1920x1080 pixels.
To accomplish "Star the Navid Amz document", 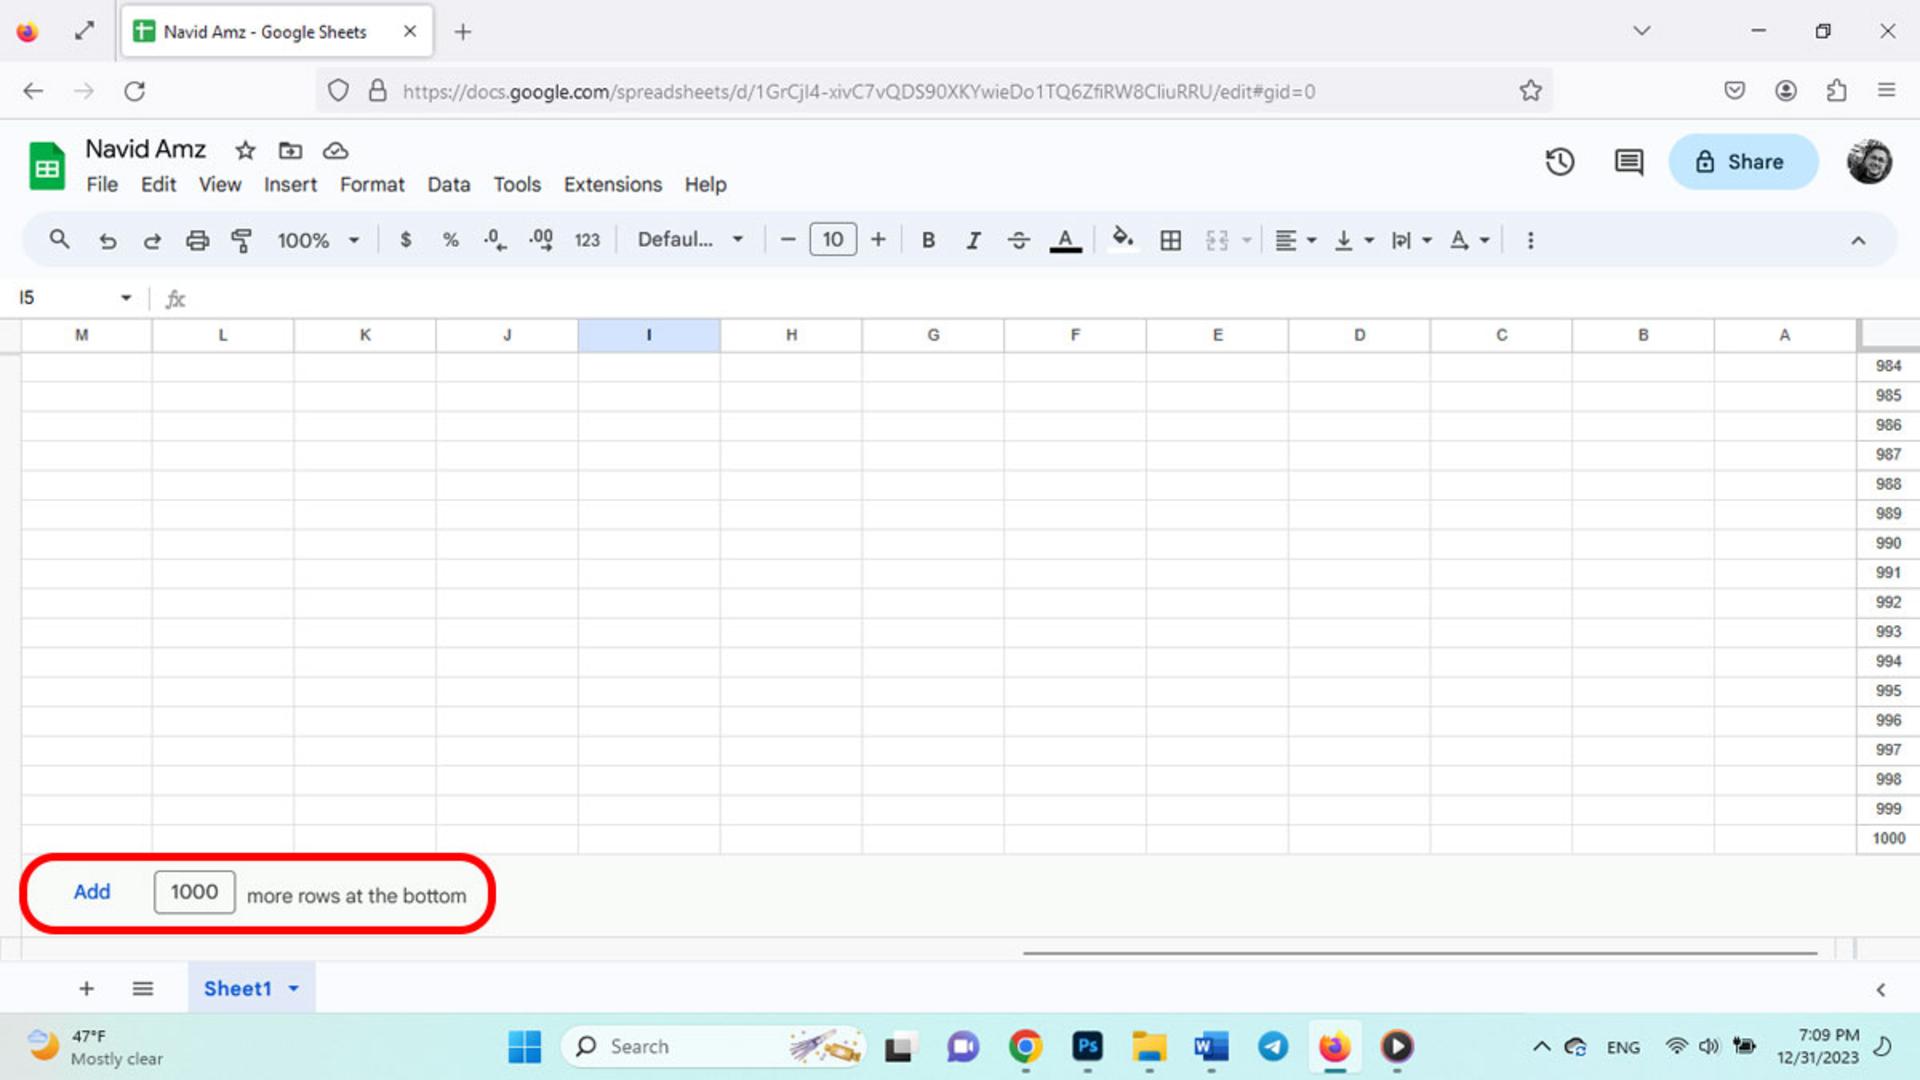I will 245,150.
